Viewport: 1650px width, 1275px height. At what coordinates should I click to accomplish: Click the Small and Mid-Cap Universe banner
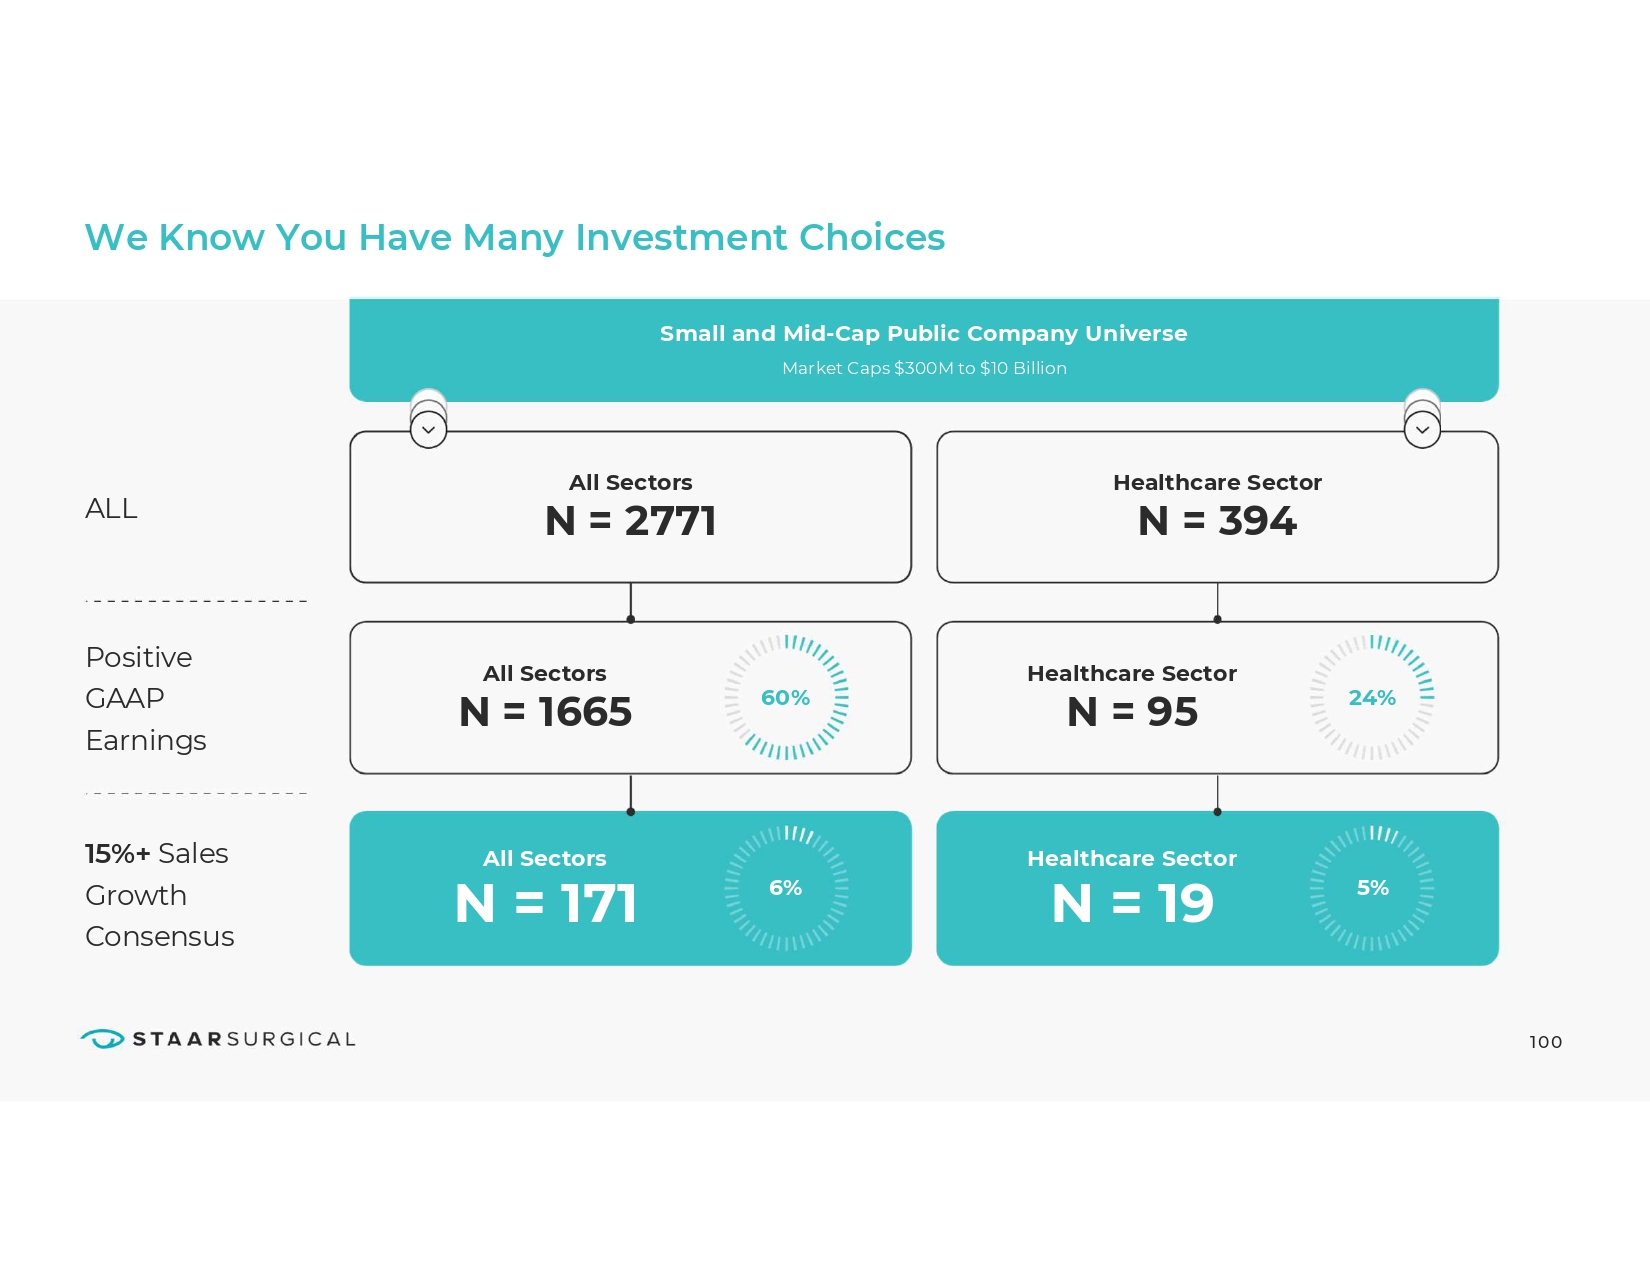pos(923,349)
